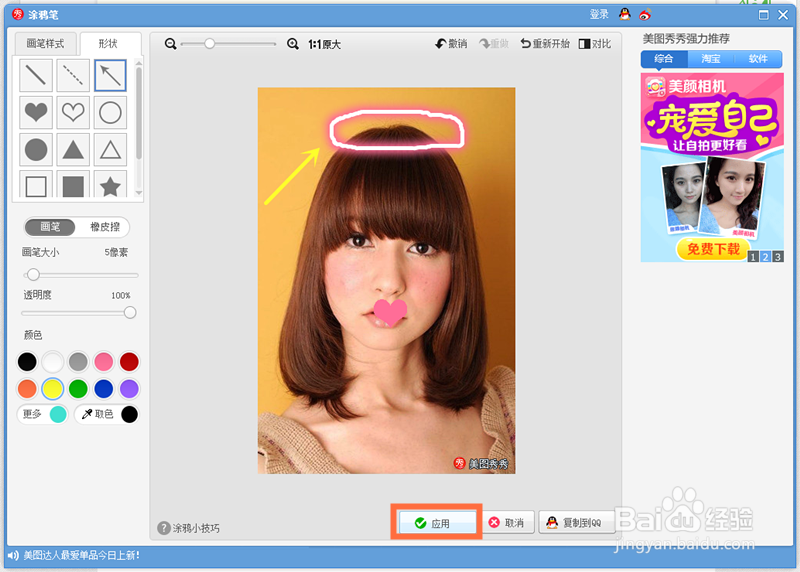Click the Weibo icon in title bar

point(645,15)
